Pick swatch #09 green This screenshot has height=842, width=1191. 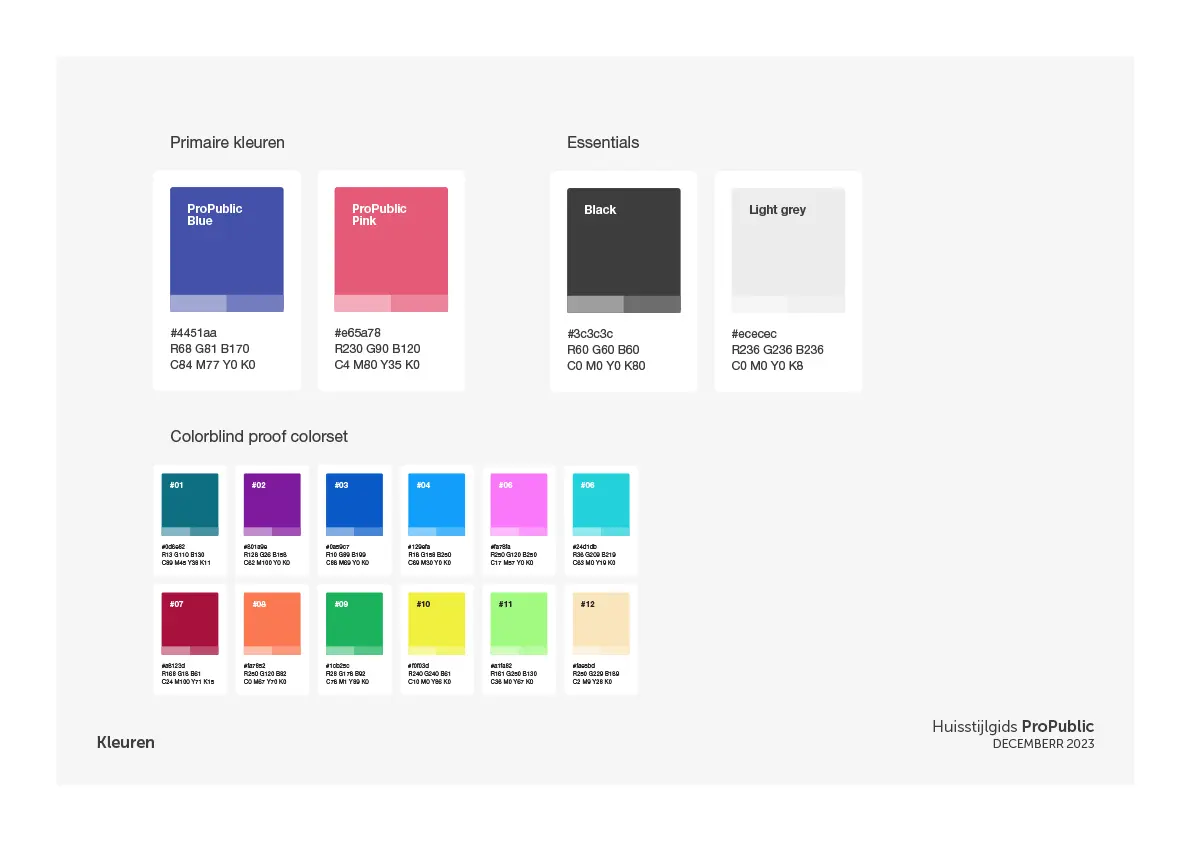354,623
